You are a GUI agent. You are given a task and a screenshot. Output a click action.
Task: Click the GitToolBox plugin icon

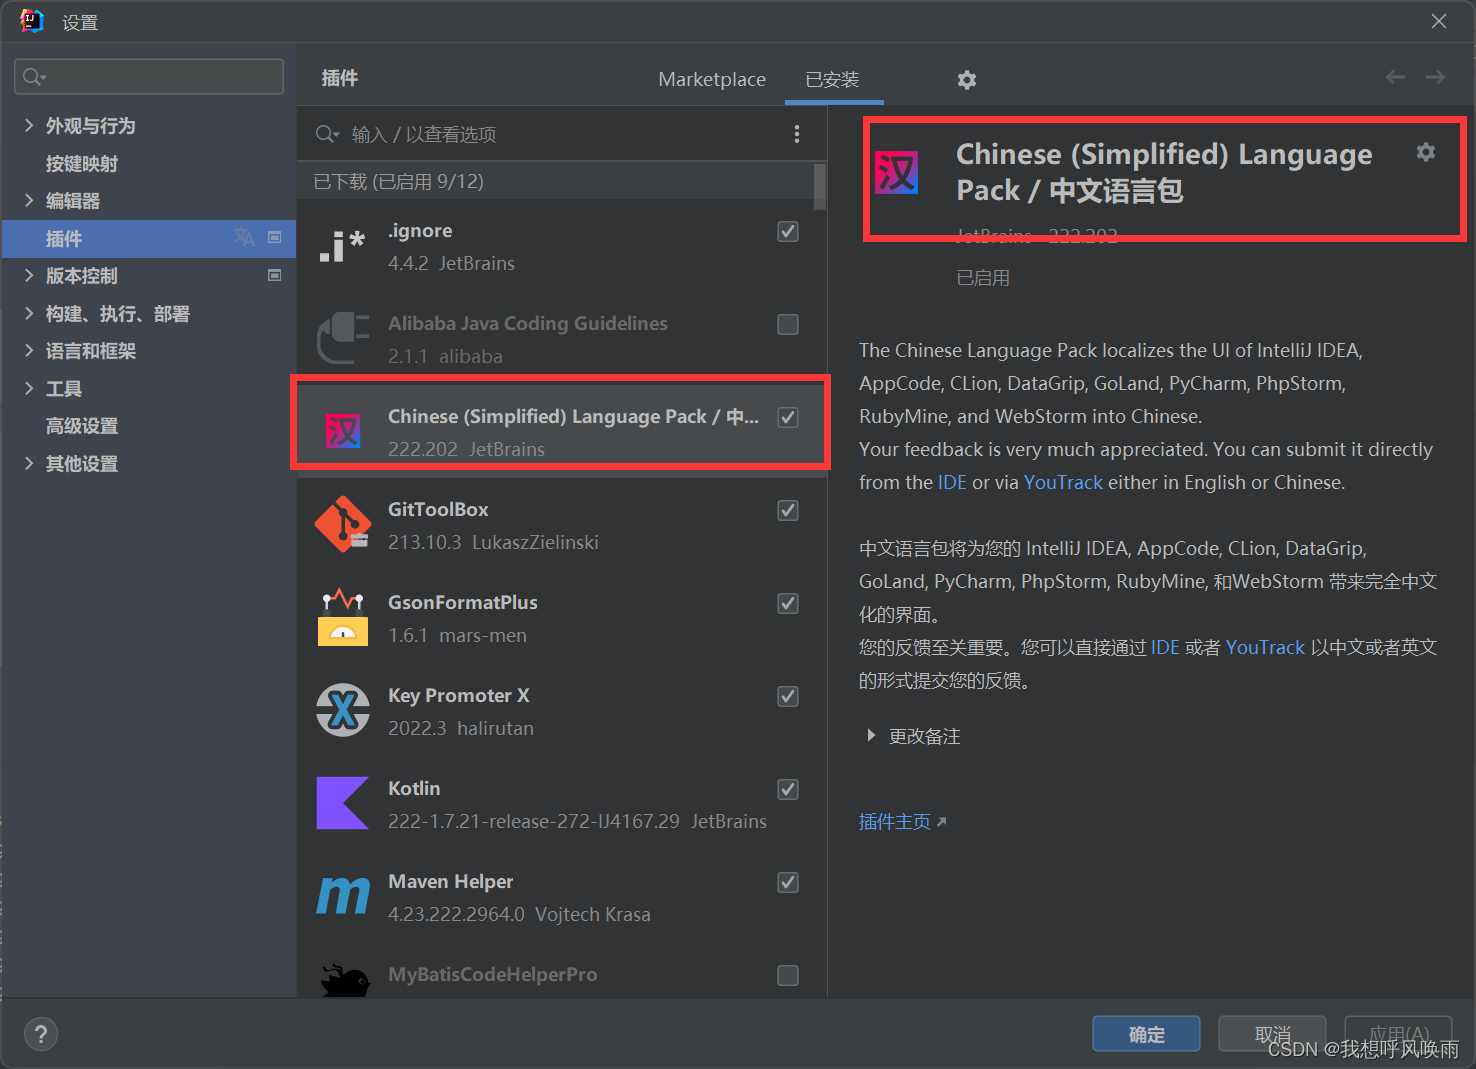pos(343,524)
